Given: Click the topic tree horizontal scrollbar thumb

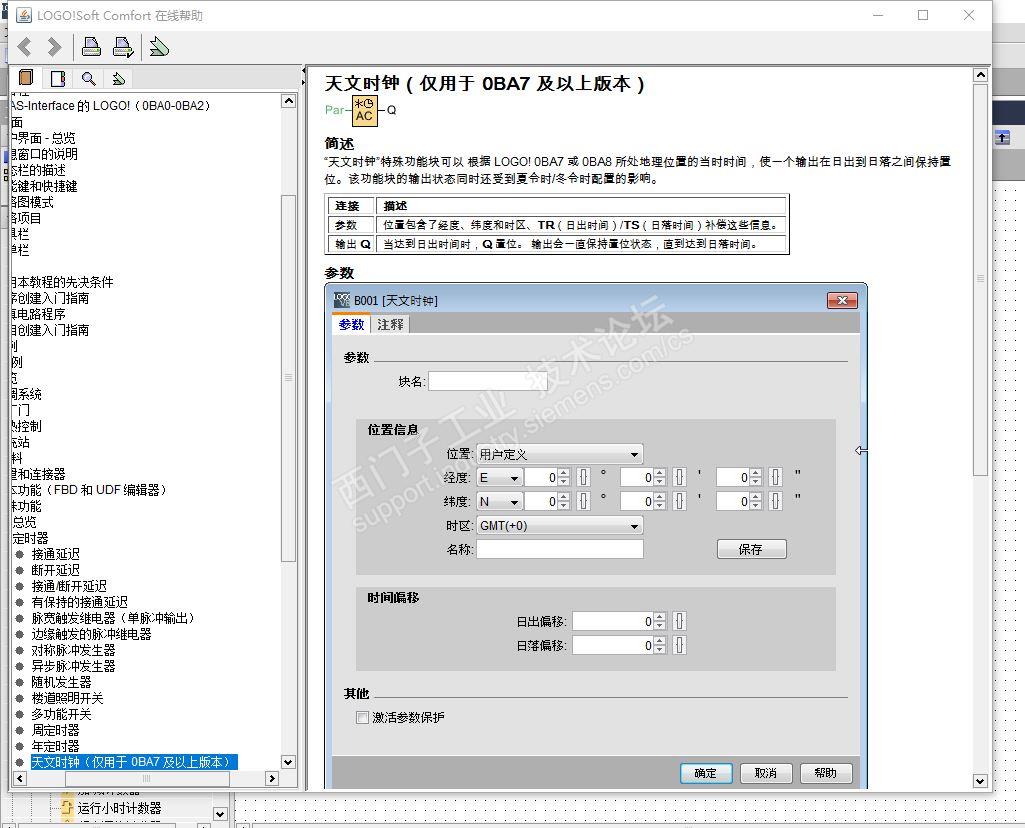Looking at the screenshot, I should 146,778.
